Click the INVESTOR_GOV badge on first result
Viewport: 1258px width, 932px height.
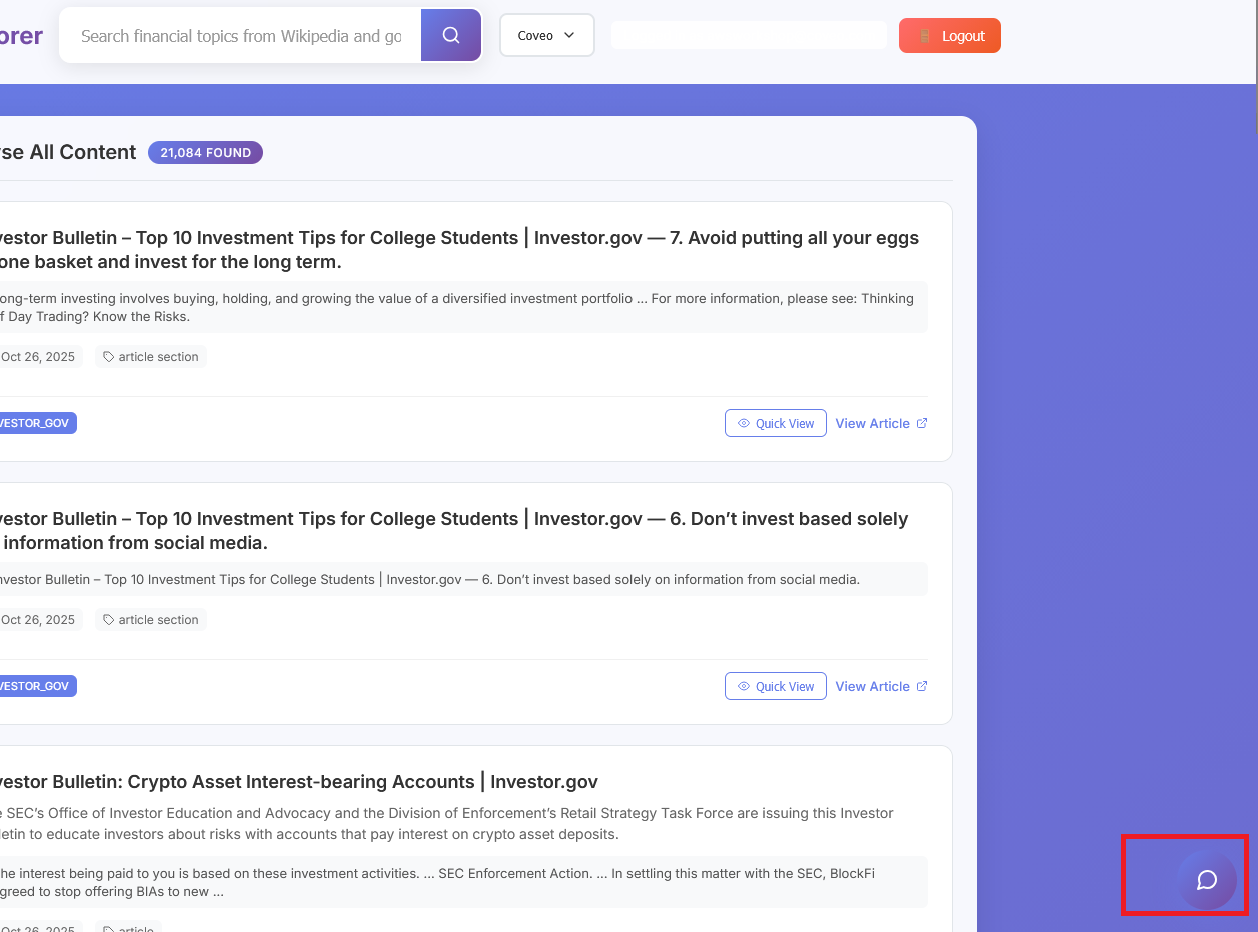[36, 424]
